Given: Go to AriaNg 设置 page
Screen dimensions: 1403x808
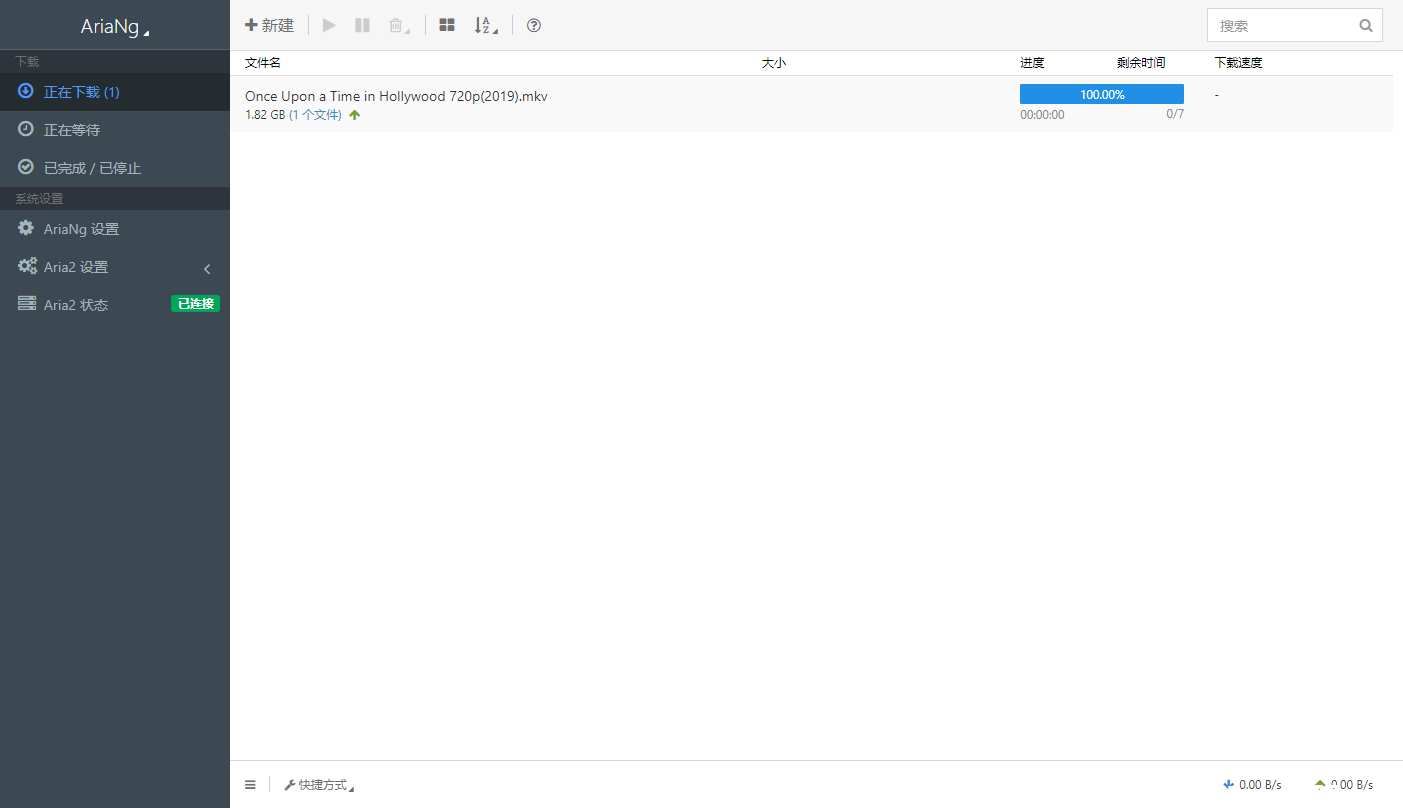Looking at the screenshot, I should point(81,229).
